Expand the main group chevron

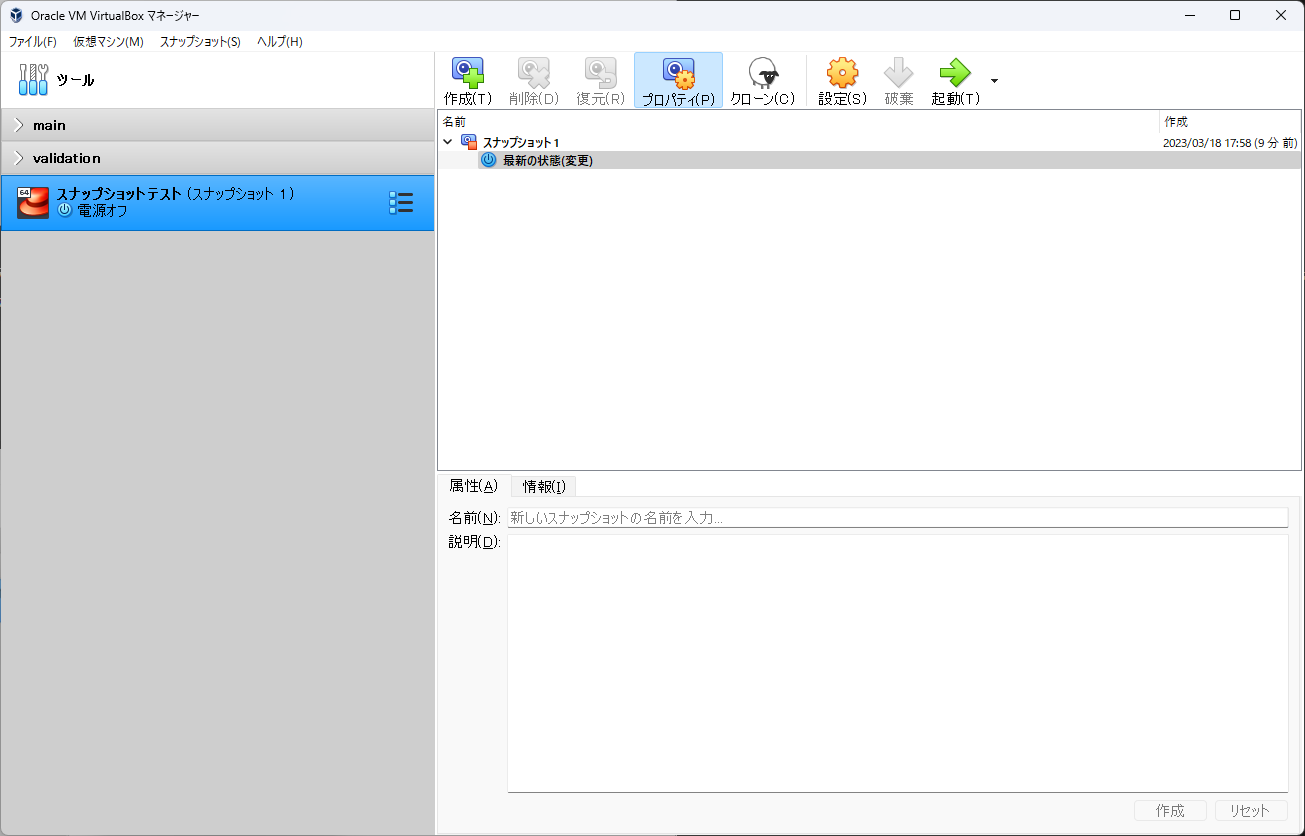click(19, 125)
